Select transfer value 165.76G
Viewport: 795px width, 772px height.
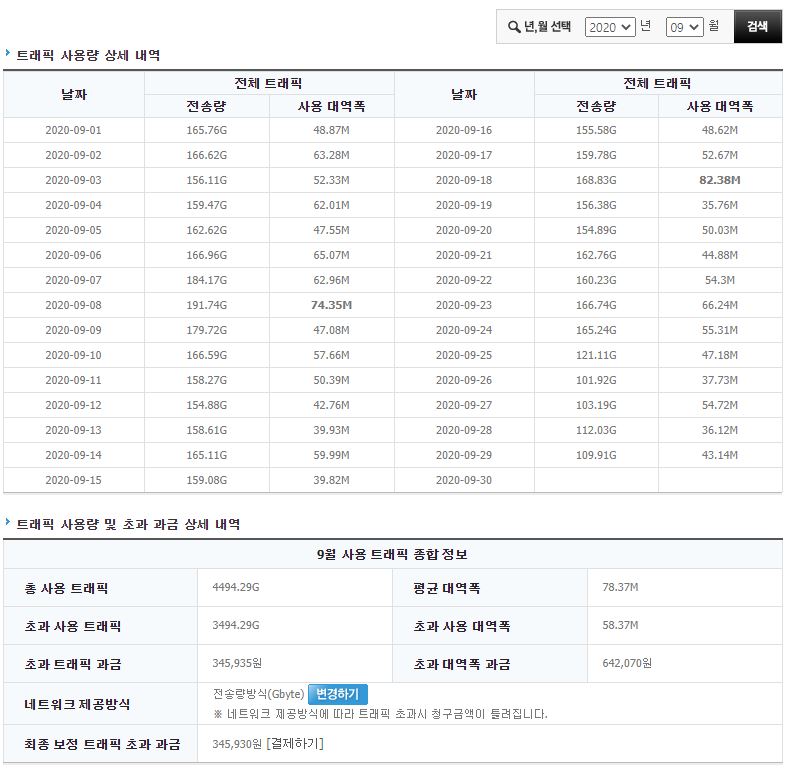tap(206, 130)
